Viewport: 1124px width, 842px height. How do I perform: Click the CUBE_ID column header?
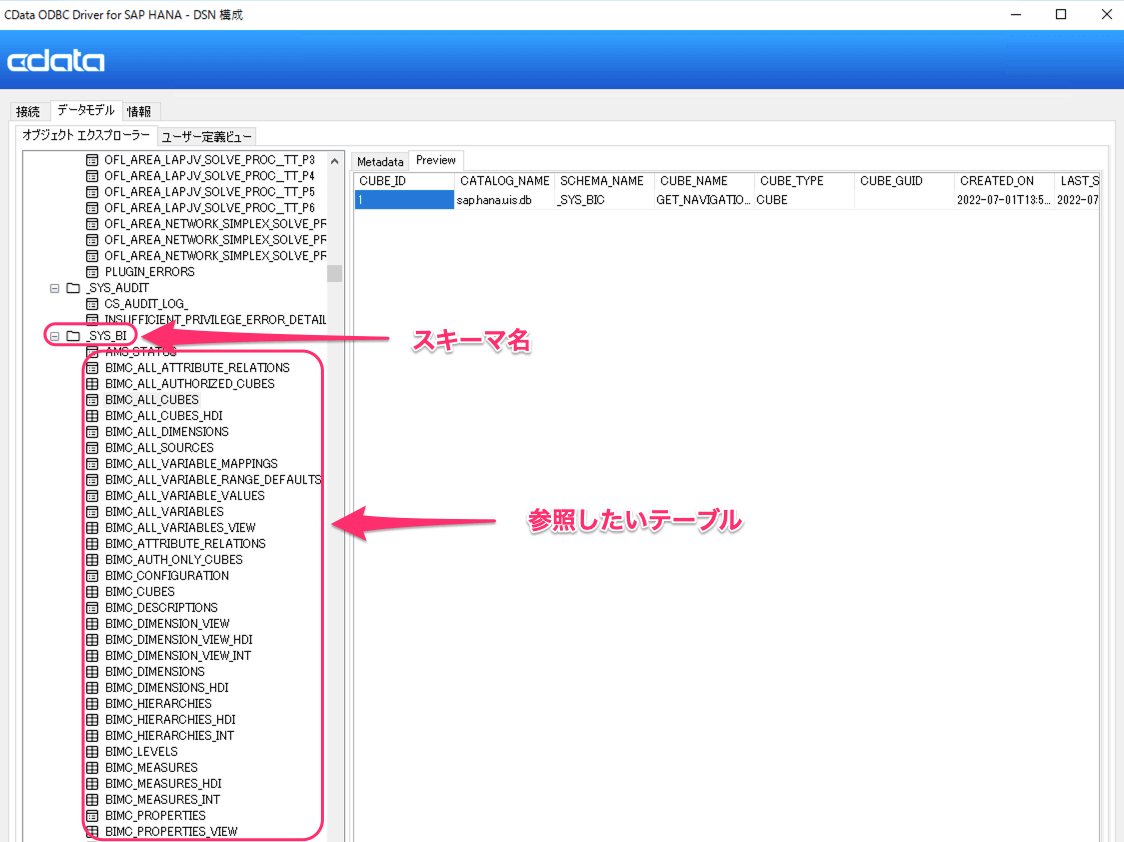coord(404,181)
